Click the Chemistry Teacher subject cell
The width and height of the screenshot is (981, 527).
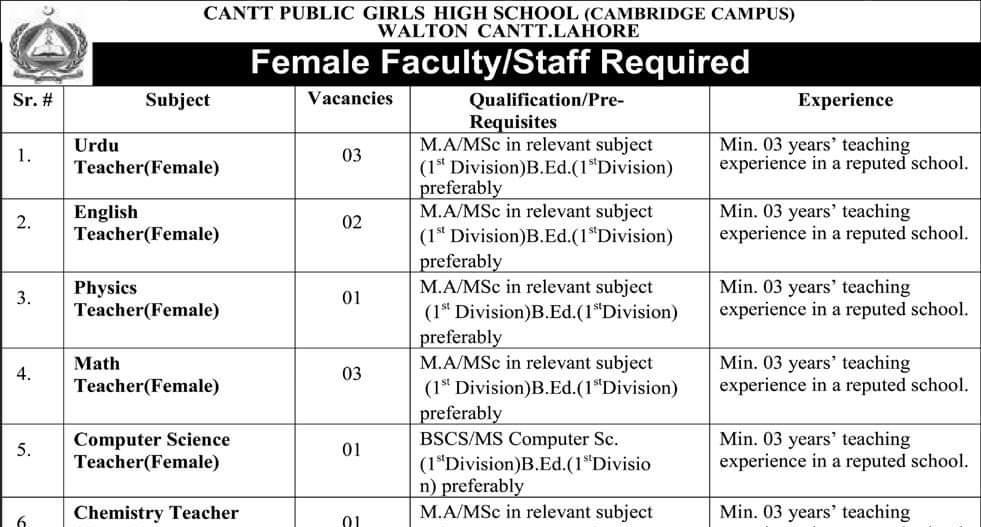(156, 513)
